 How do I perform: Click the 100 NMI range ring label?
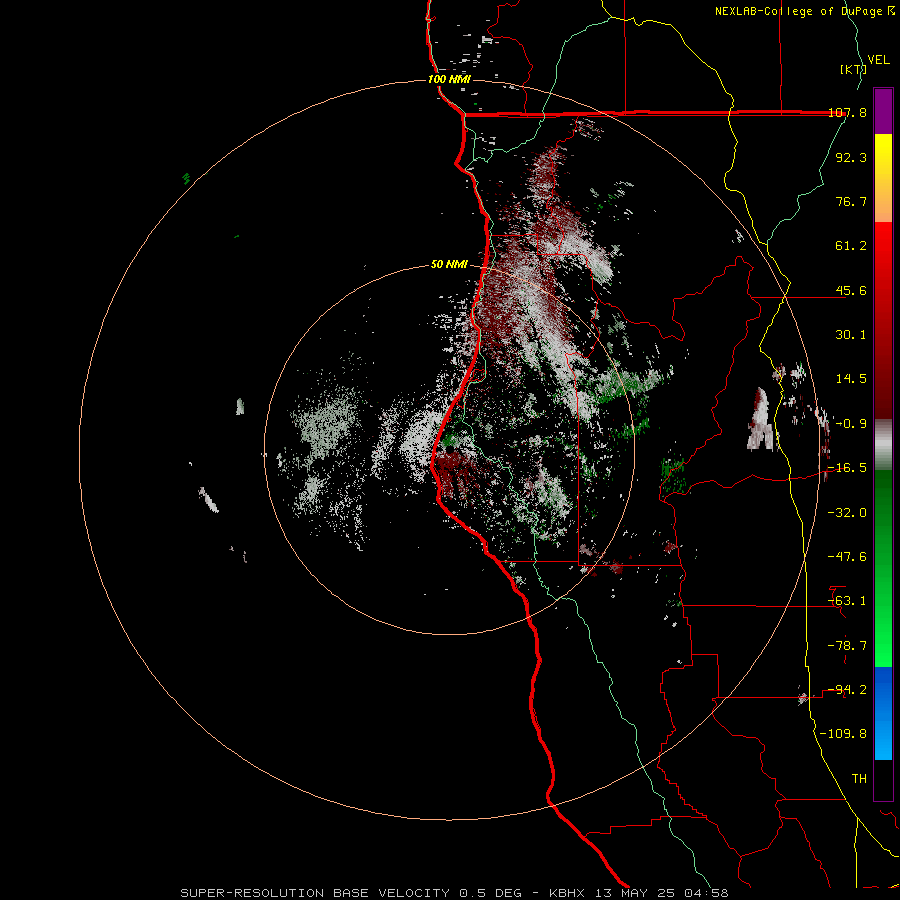pos(449,79)
